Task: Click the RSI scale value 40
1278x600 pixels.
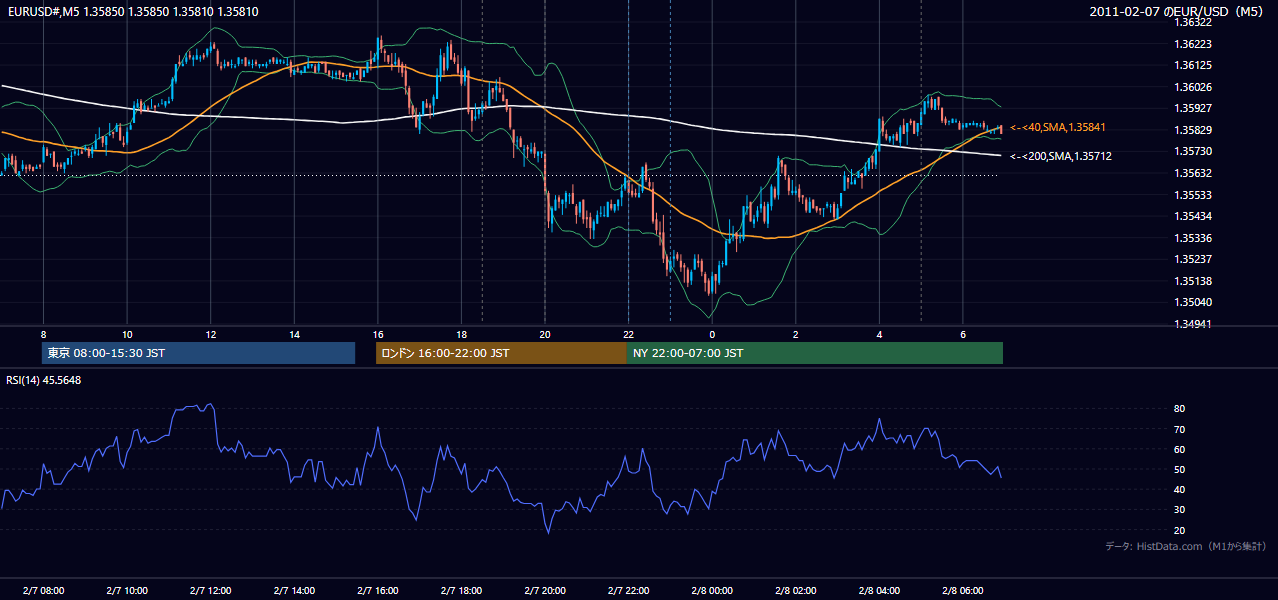Action: point(1180,489)
